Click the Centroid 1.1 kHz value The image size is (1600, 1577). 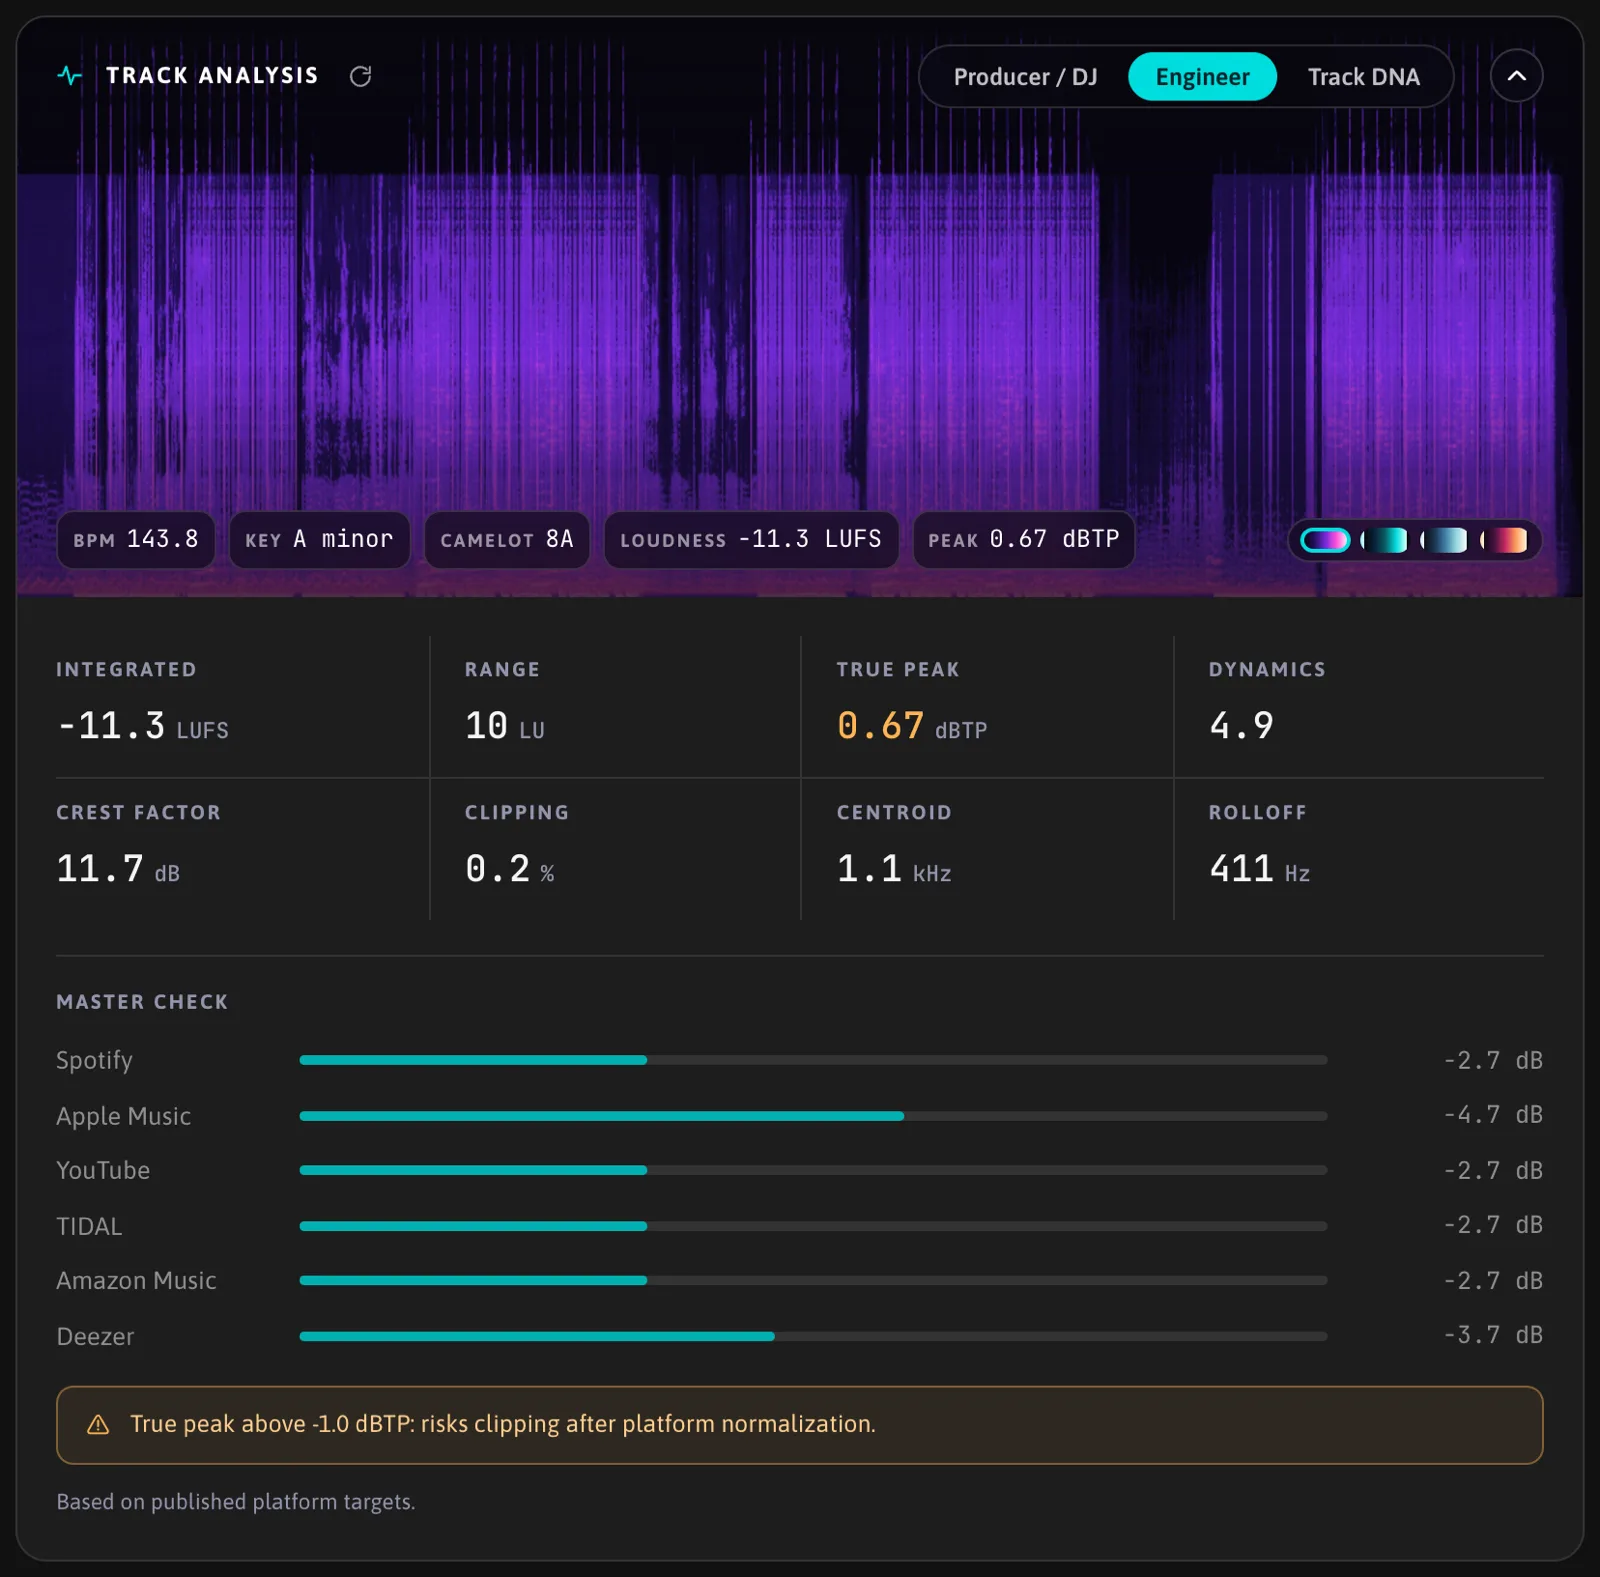894,869
